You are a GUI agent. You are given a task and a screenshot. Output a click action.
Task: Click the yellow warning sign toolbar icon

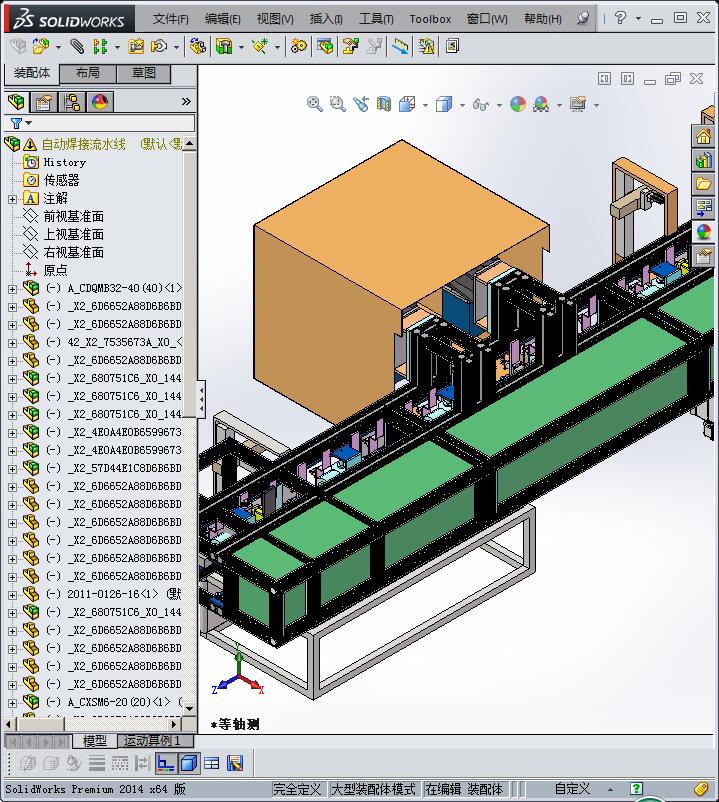(x=426, y=47)
